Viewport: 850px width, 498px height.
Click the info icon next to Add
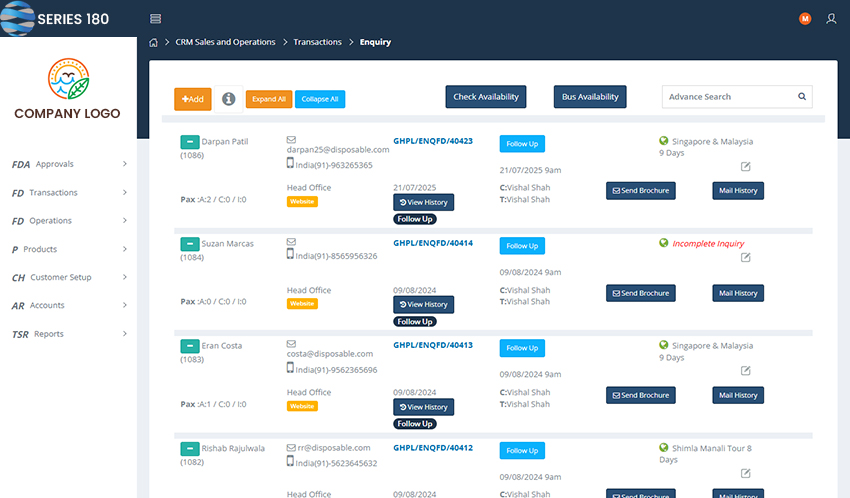click(x=228, y=99)
